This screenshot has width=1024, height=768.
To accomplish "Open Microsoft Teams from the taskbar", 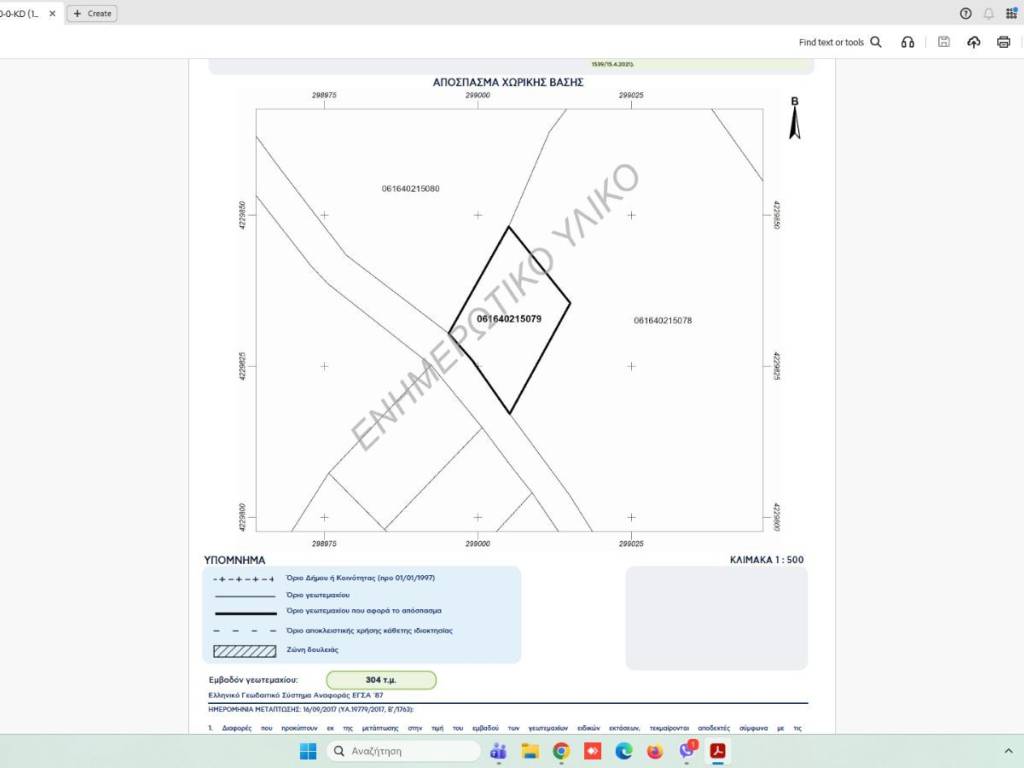I will pos(498,751).
